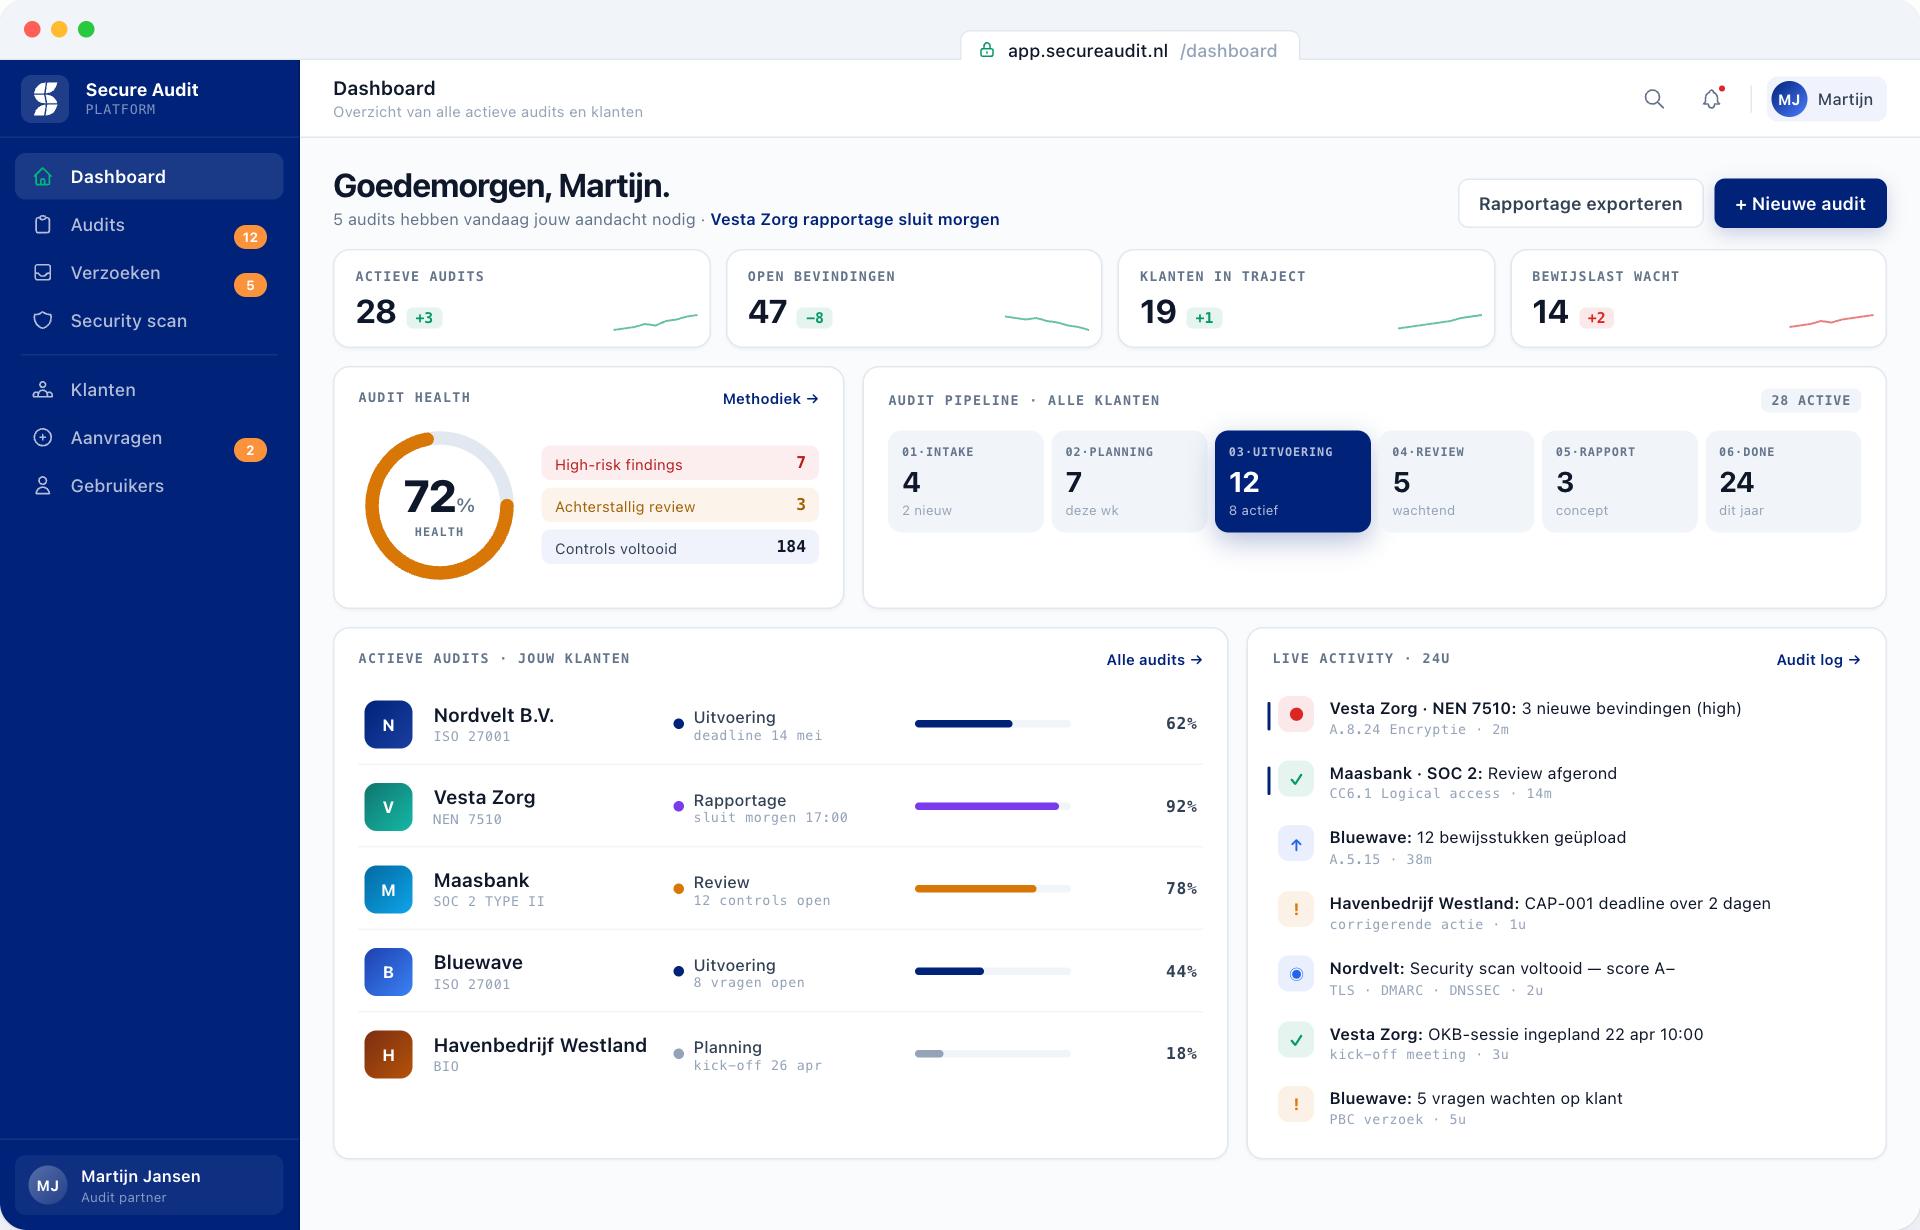Open the Methodiek link
The image size is (1920, 1230).
pyautogui.click(x=770, y=399)
